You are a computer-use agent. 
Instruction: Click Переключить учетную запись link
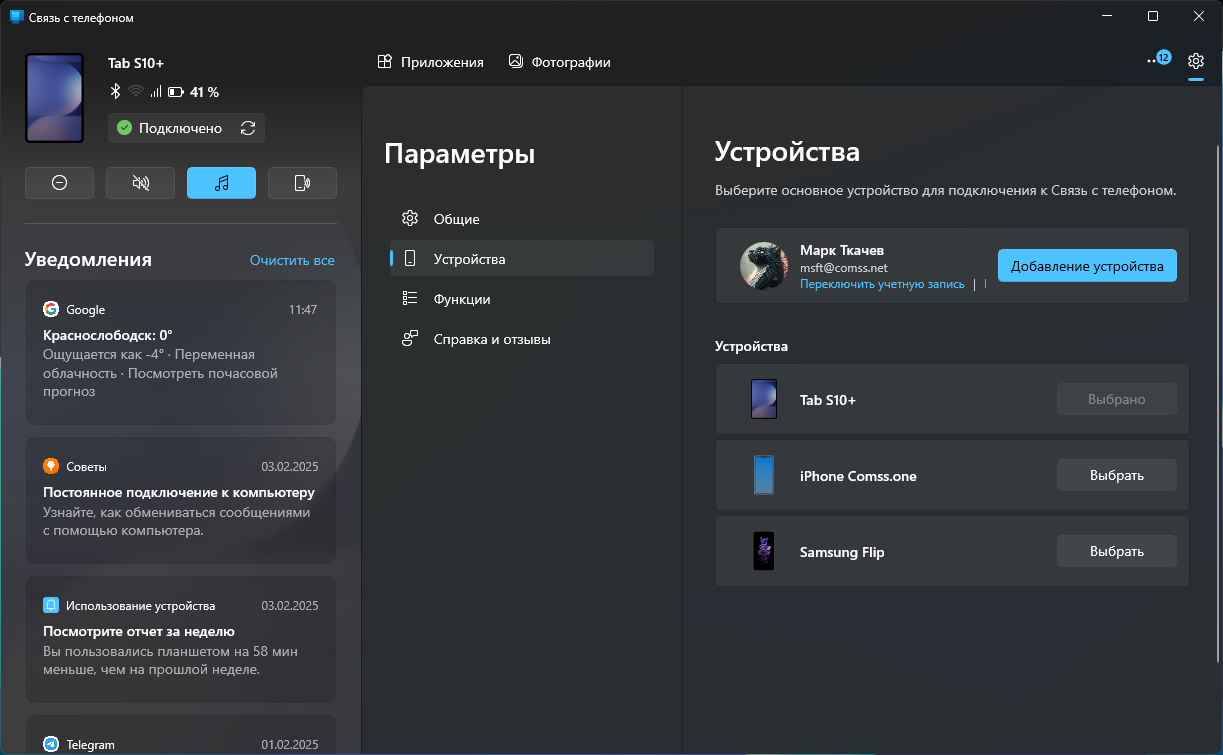[x=882, y=284]
